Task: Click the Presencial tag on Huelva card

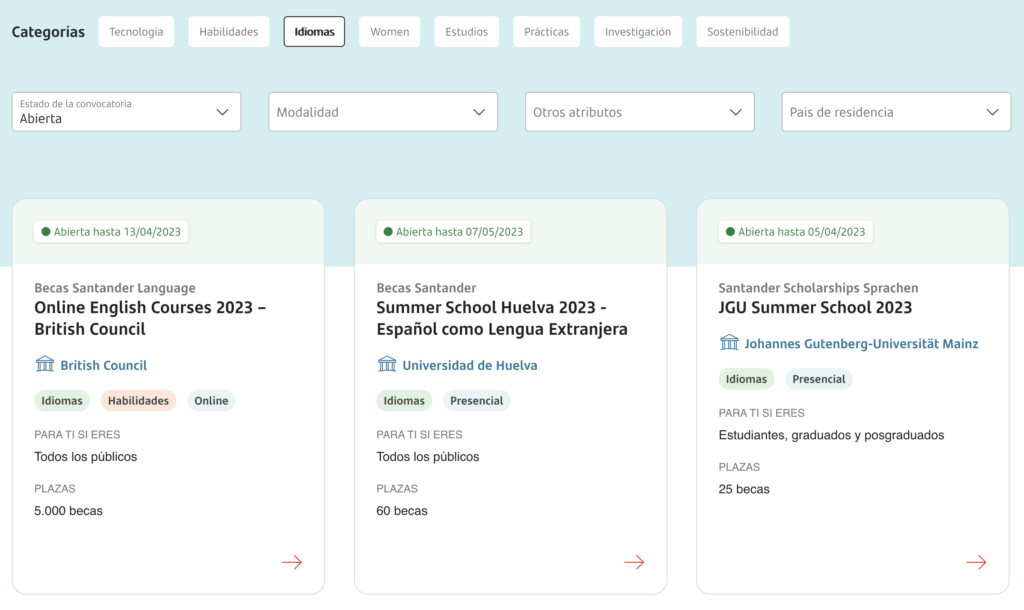Action: pyautogui.click(x=477, y=400)
